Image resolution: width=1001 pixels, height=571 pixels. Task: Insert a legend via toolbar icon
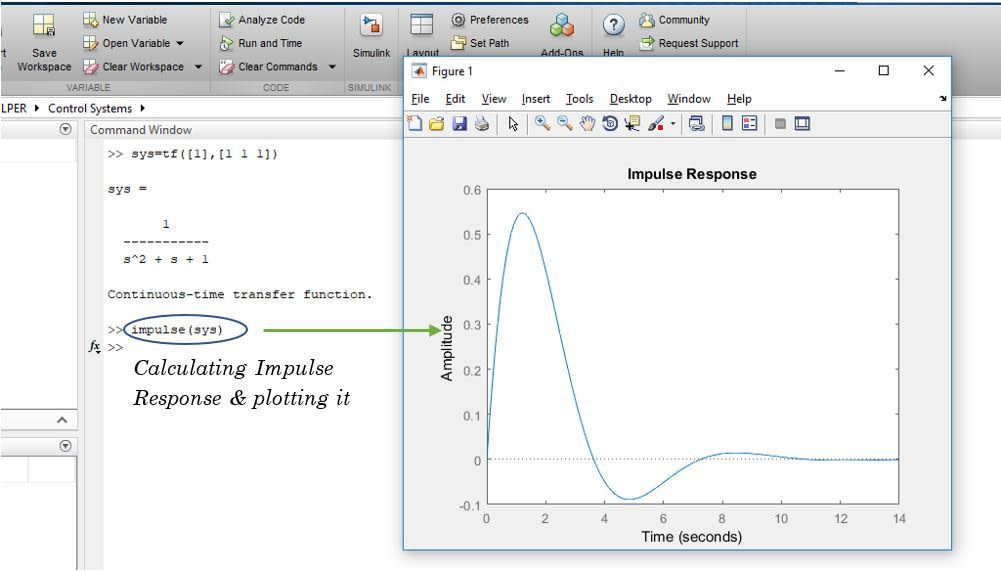click(x=749, y=123)
